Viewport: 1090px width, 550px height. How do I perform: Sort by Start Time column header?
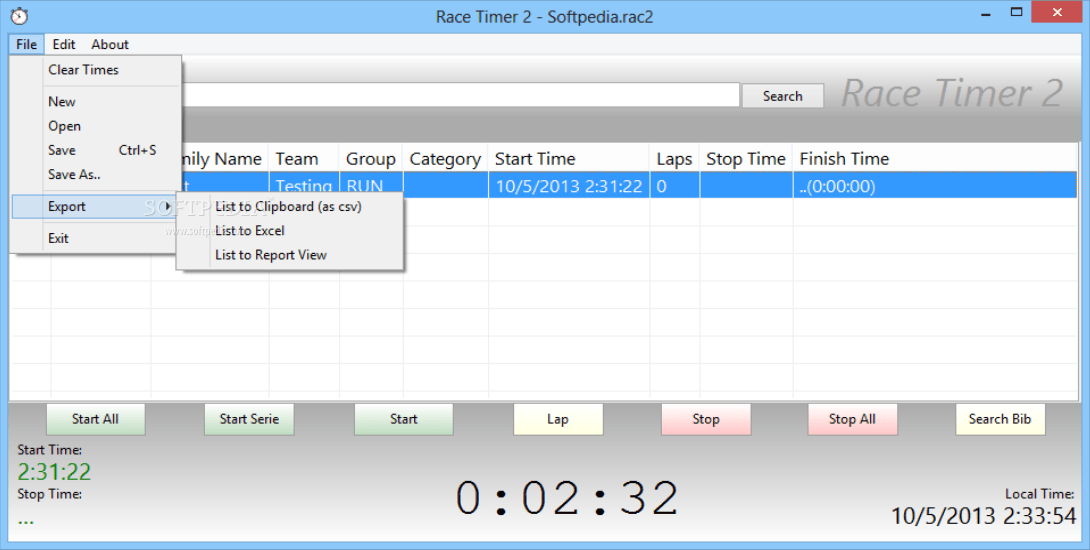click(x=569, y=159)
